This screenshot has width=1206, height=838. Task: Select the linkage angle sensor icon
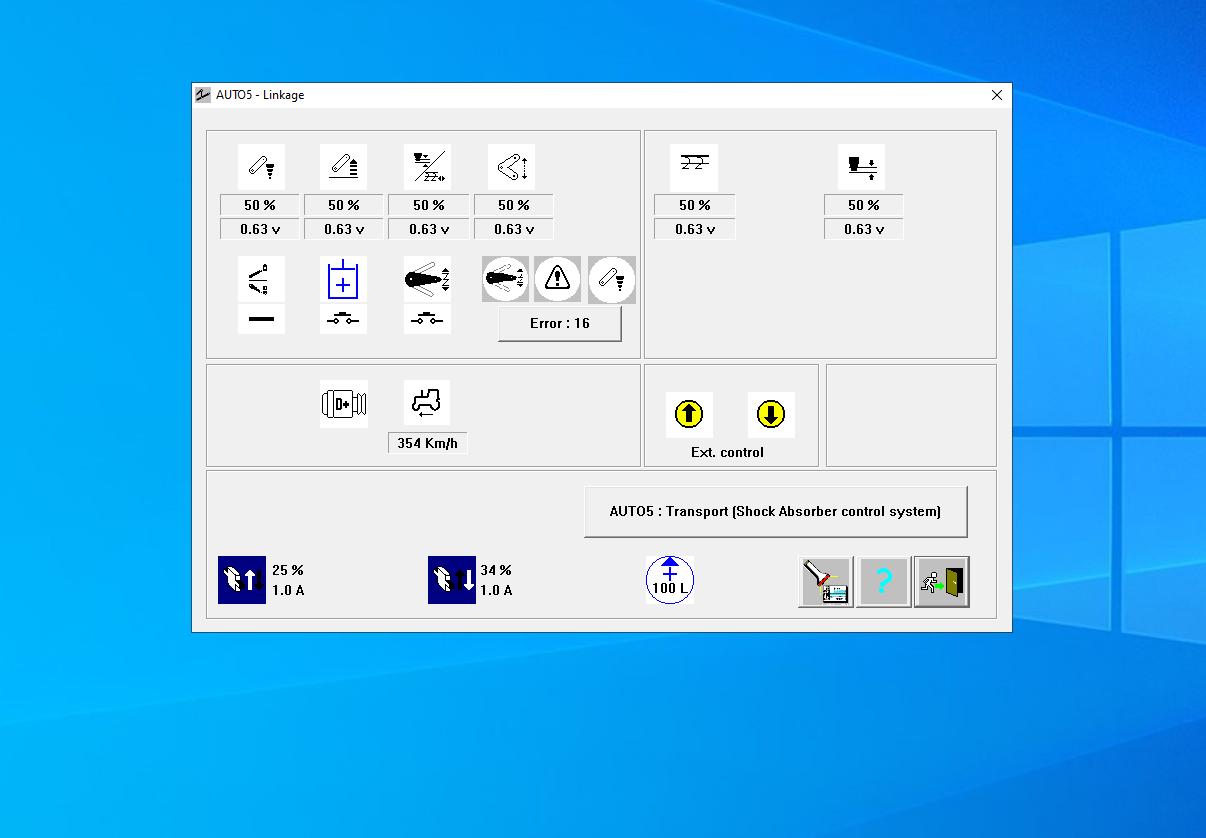coord(513,166)
